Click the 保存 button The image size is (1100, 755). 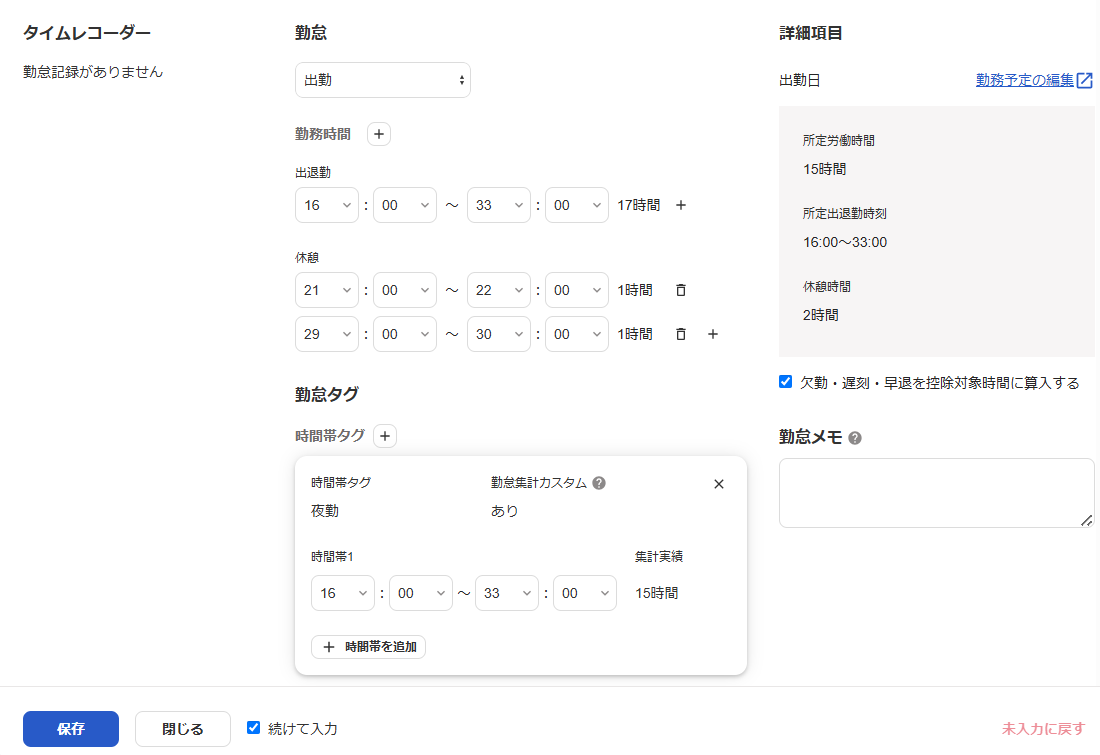[71, 729]
